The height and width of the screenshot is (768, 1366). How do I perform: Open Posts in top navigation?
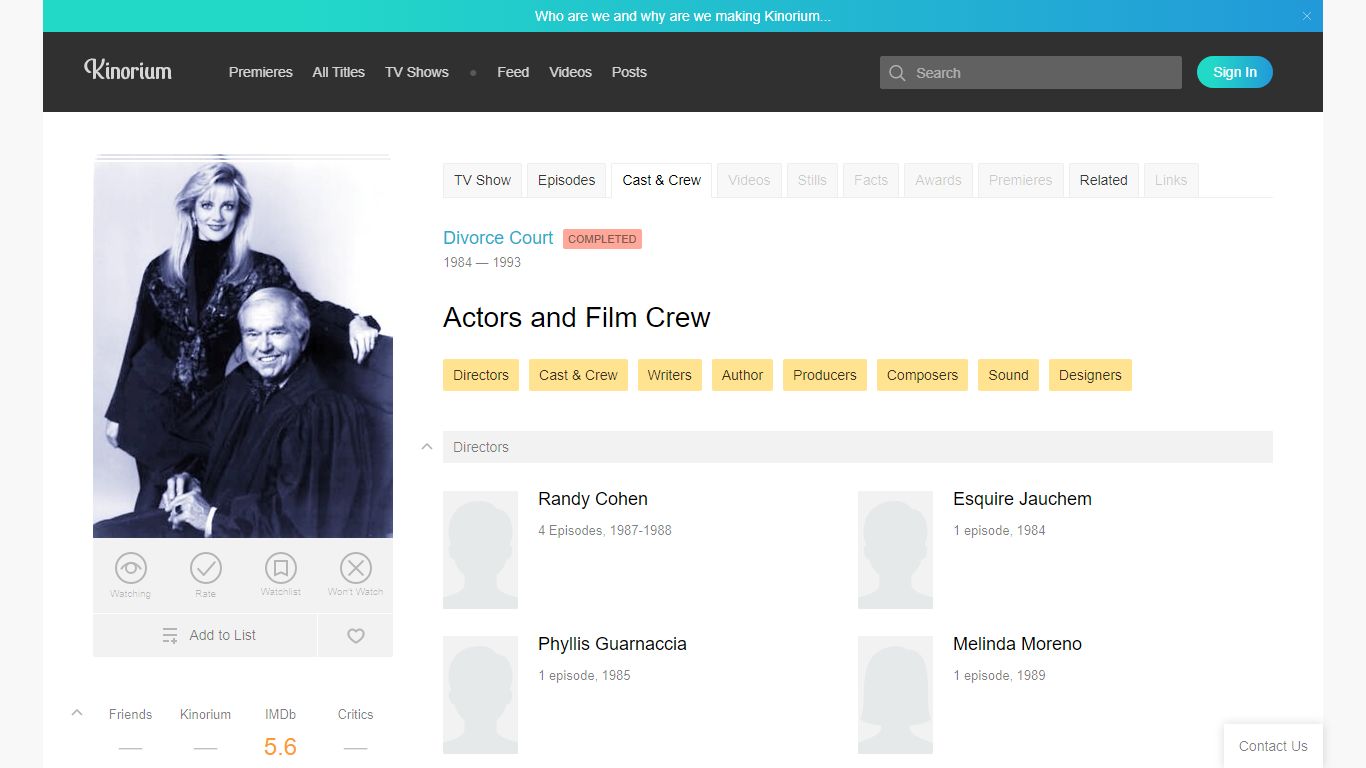pyautogui.click(x=629, y=72)
